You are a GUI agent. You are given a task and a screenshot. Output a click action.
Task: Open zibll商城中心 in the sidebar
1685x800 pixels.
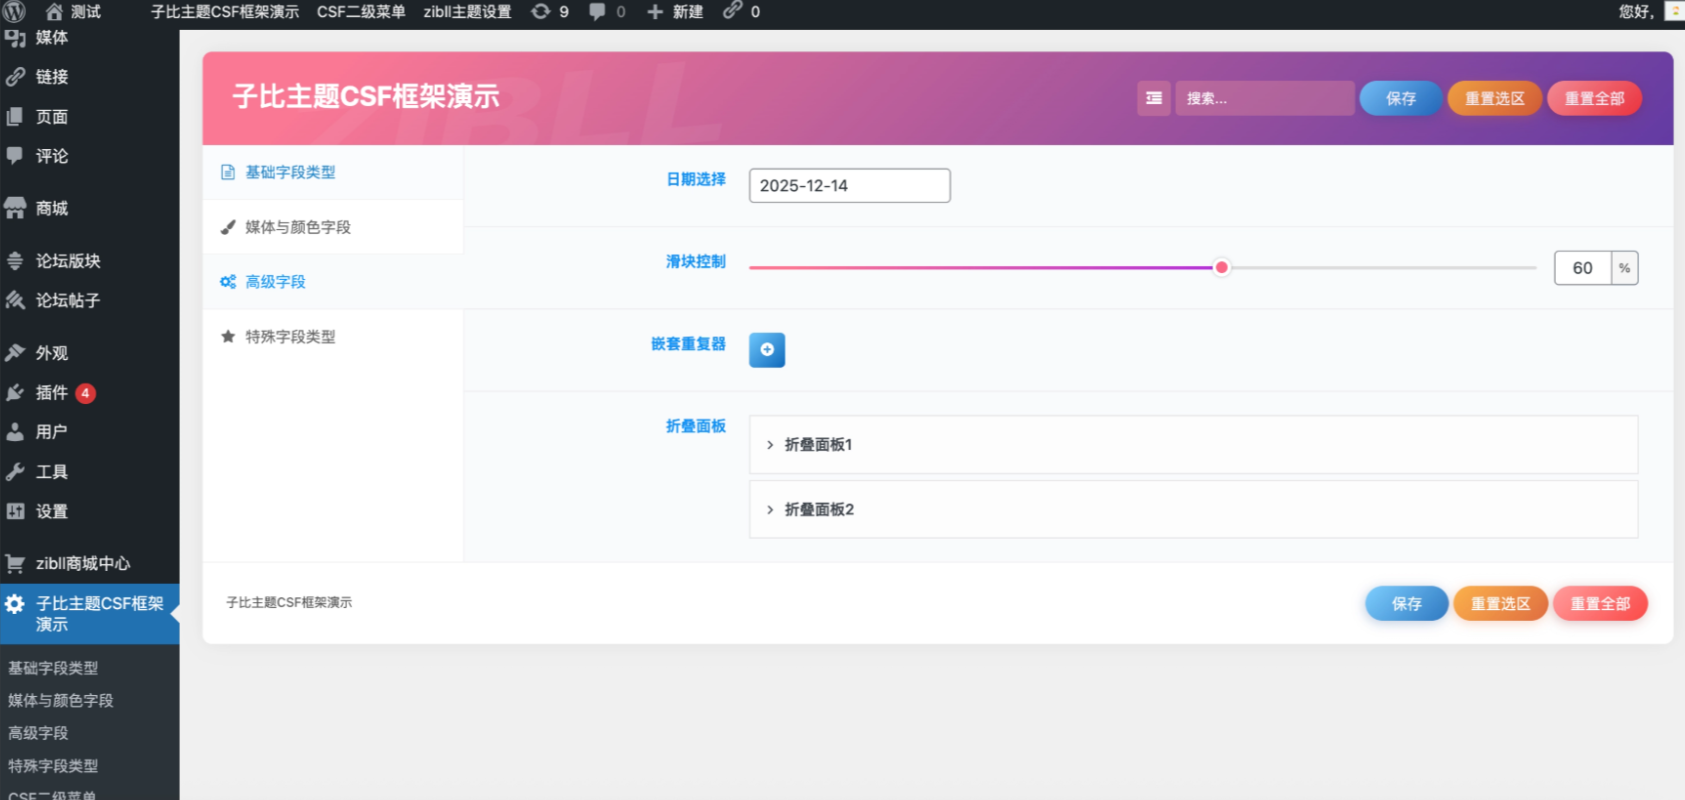(89, 564)
